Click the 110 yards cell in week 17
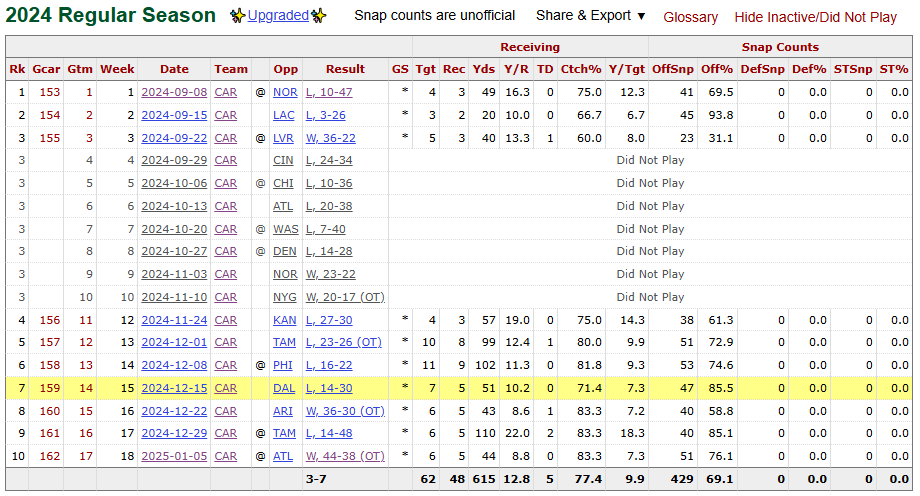 485,433
